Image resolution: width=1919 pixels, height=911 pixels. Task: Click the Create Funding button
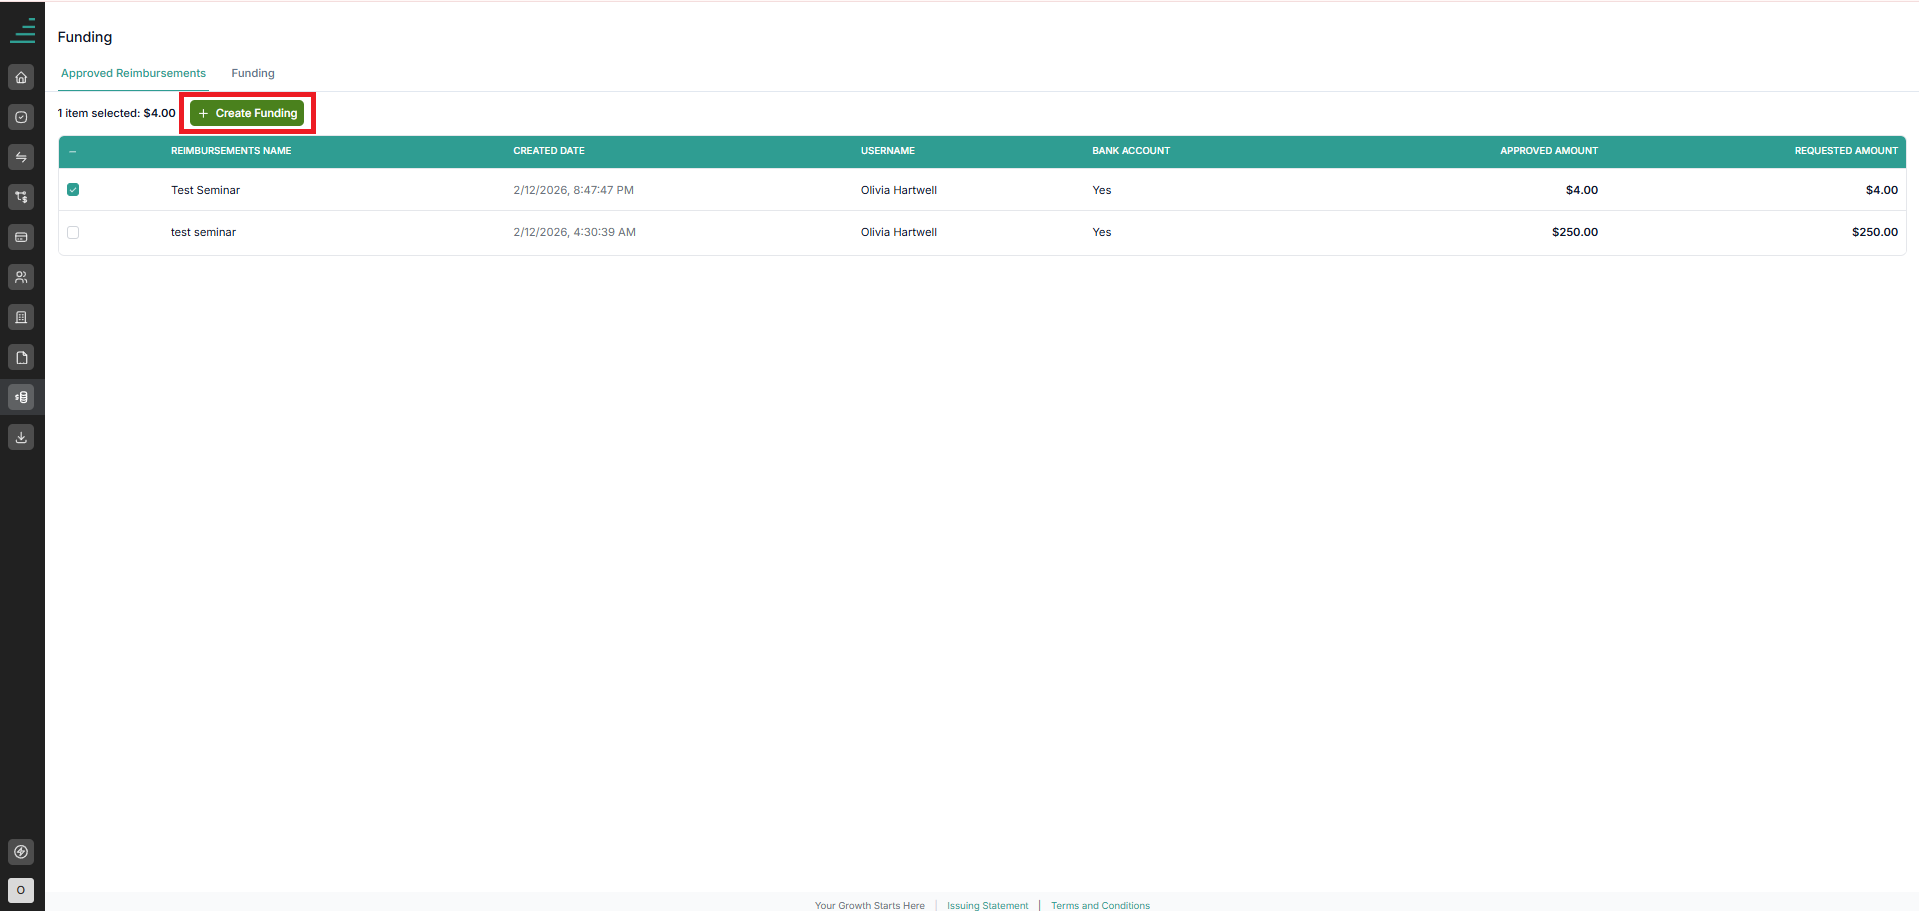(x=247, y=113)
